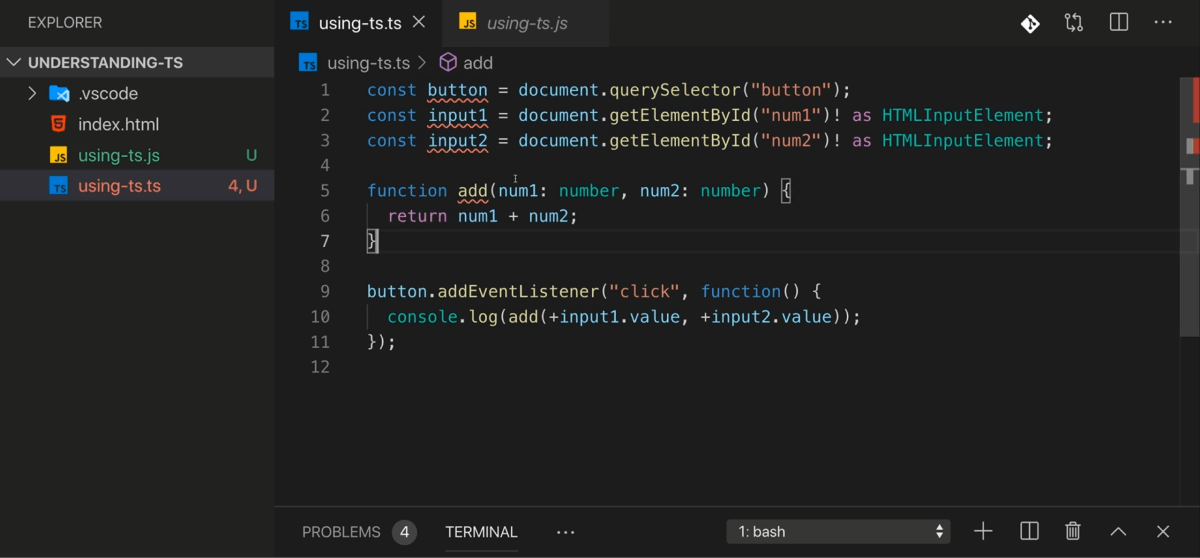Switch to the using-ts.js tab
Viewport: 1200px width, 558px height.
coord(526,23)
